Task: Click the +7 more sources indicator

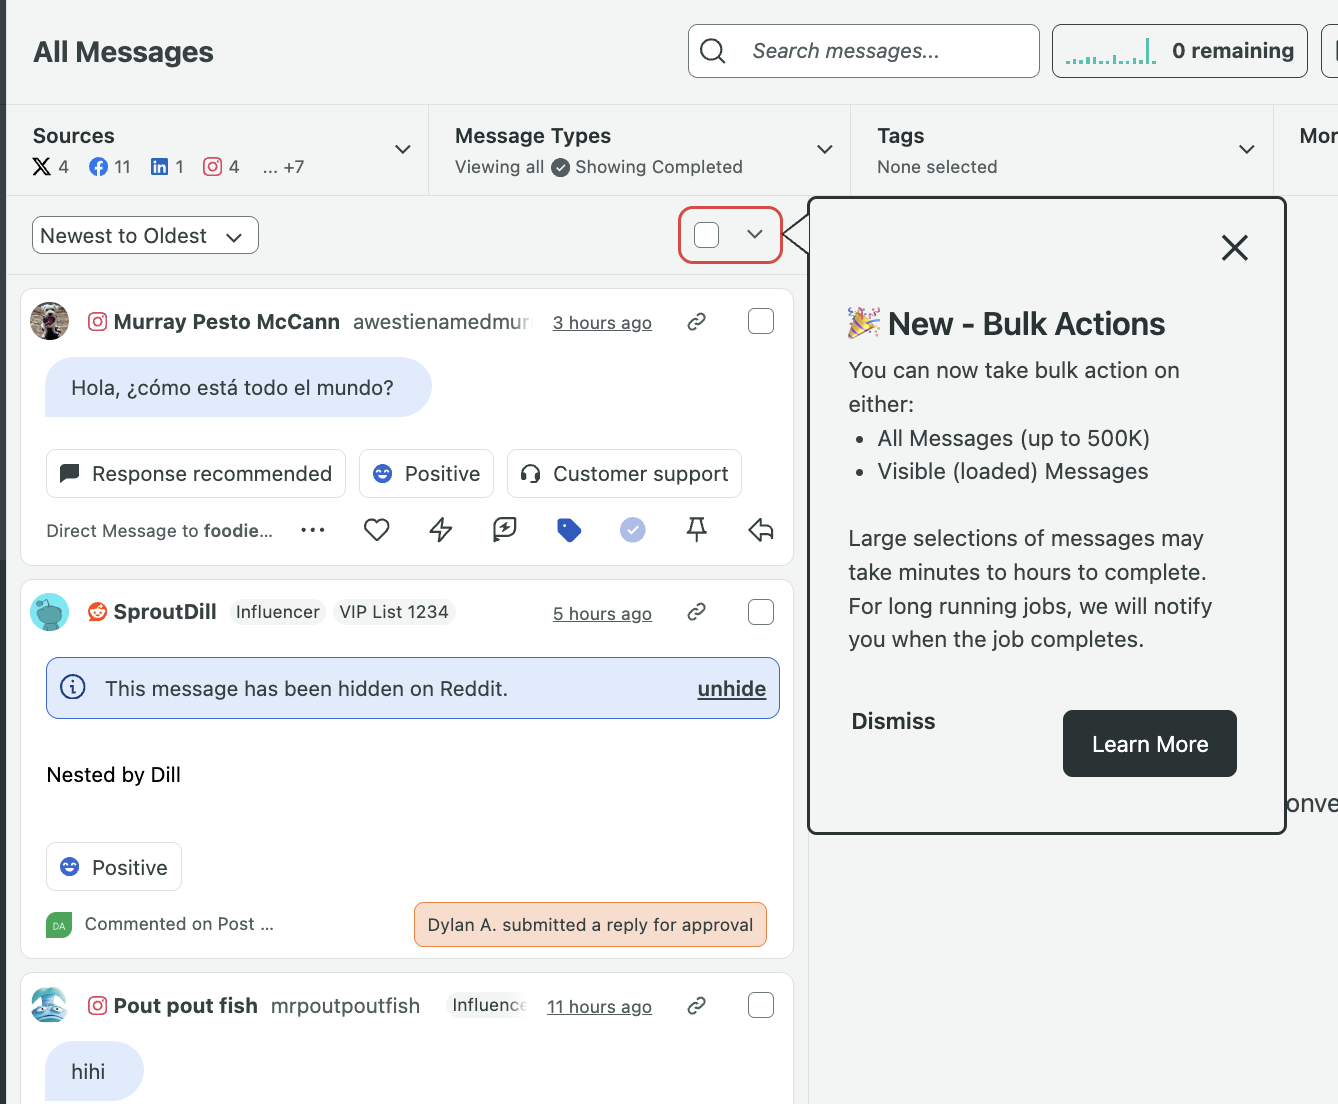Action: (284, 167)
